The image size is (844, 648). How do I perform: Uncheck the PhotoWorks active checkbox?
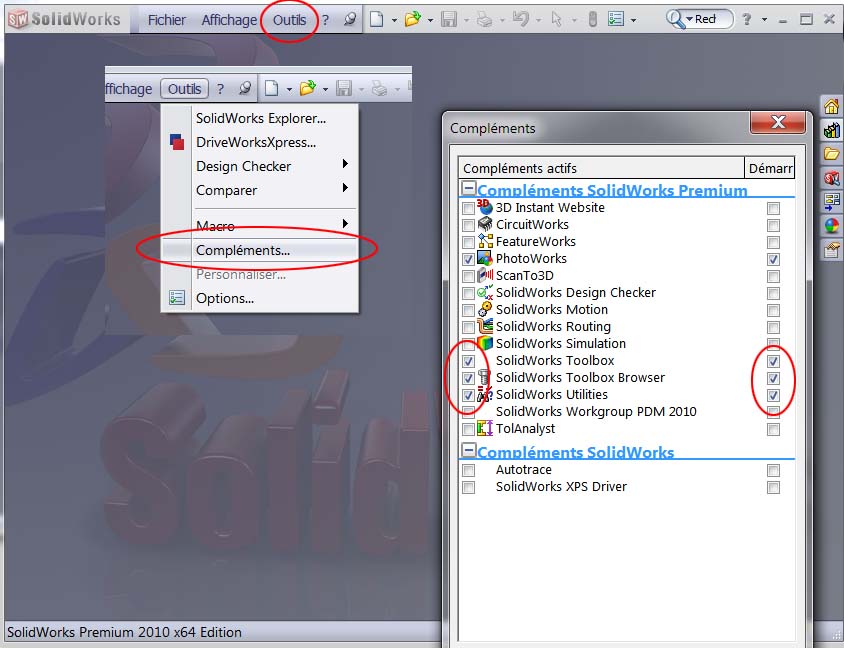(x=468, y=259)
